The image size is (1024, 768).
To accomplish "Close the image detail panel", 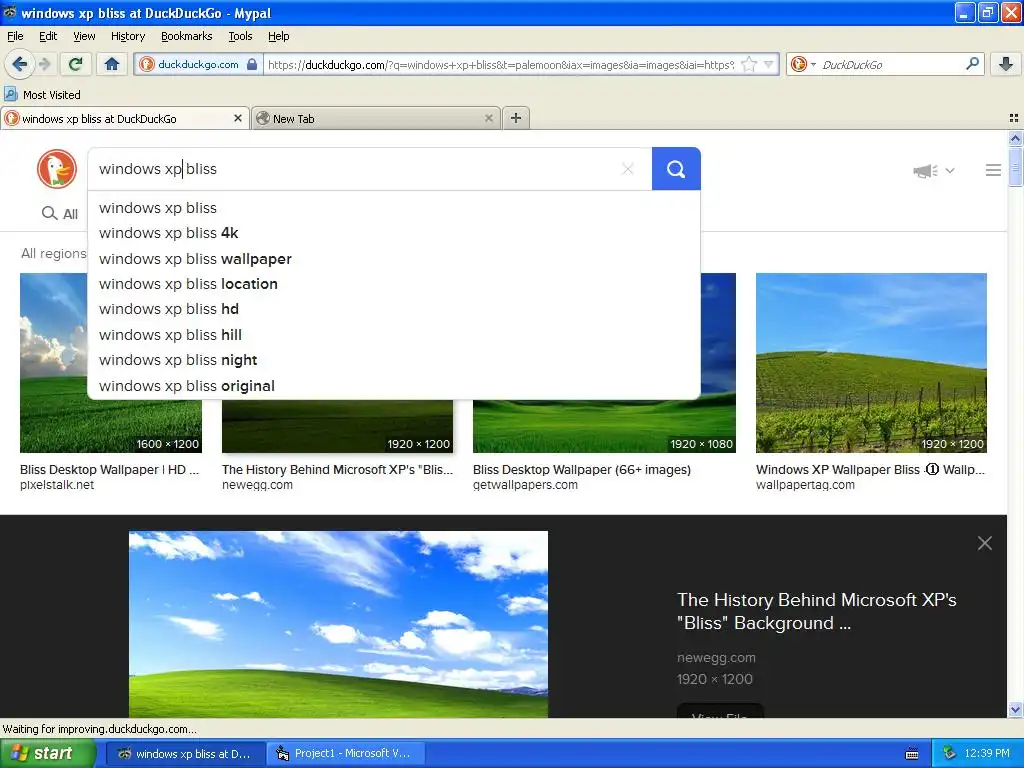I will coord(985,543).
